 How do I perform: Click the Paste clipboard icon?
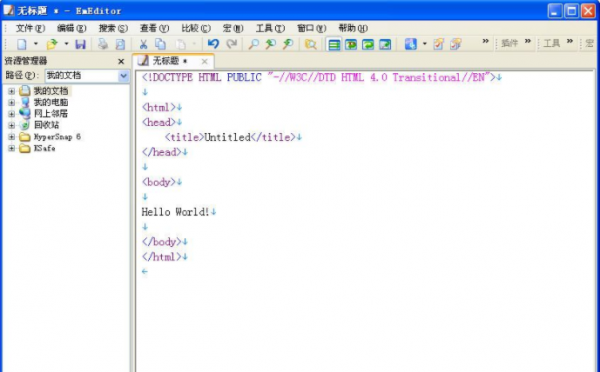[x=180, y=44]
